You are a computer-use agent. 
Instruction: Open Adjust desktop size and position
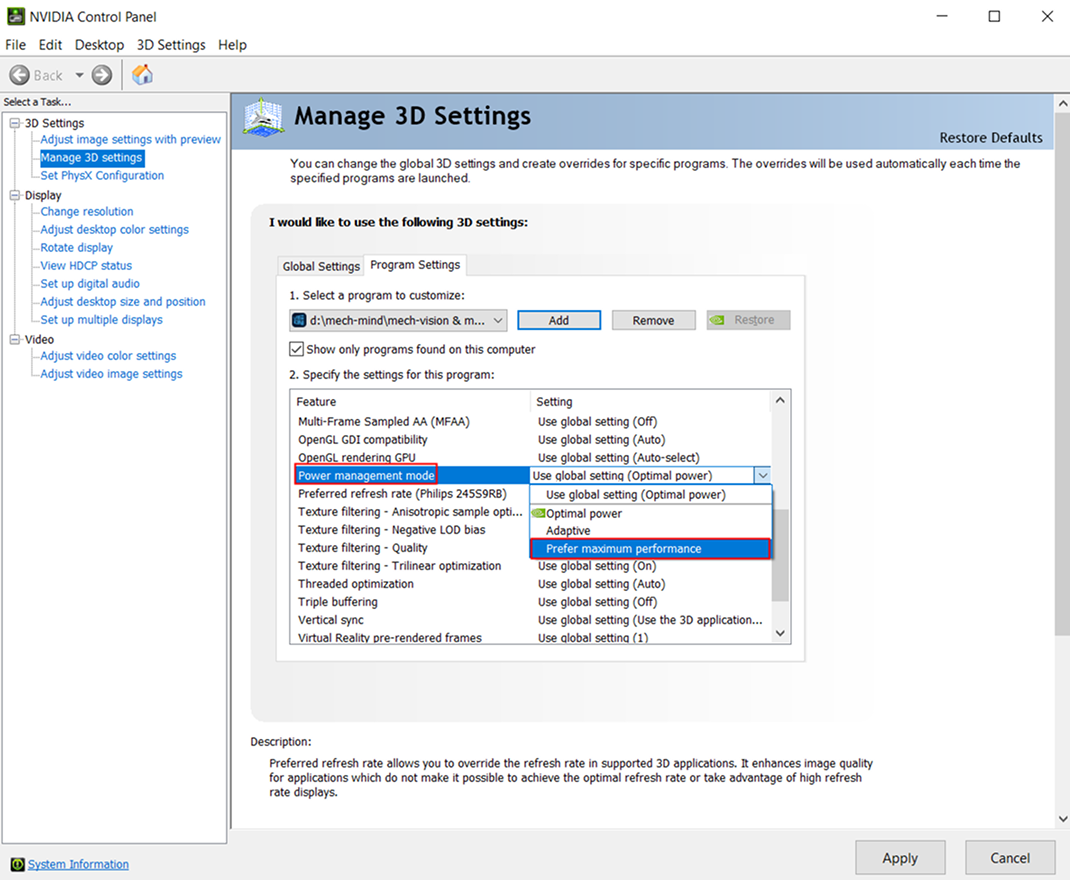pos(123,302)
